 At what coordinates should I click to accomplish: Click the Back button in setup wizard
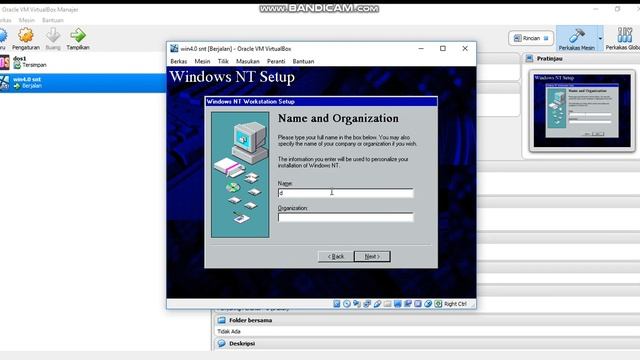coord(336,256)
